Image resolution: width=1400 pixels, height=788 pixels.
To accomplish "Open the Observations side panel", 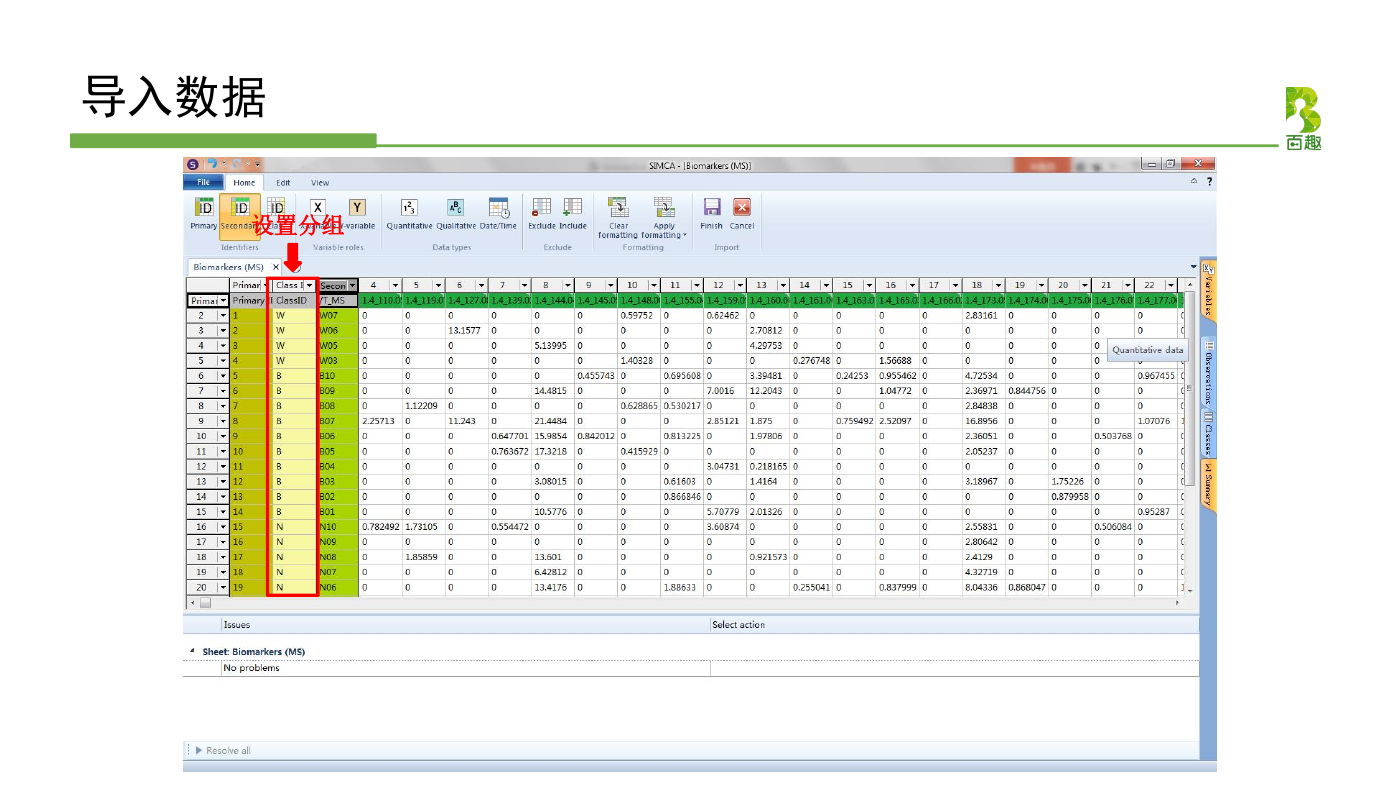I will pos(1208,370).
